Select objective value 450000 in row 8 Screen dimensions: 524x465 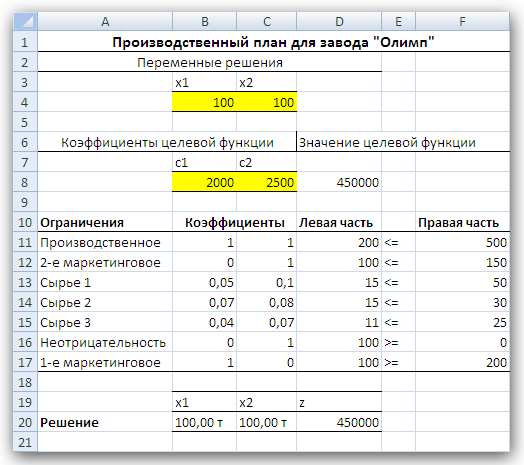pos(339,182)
